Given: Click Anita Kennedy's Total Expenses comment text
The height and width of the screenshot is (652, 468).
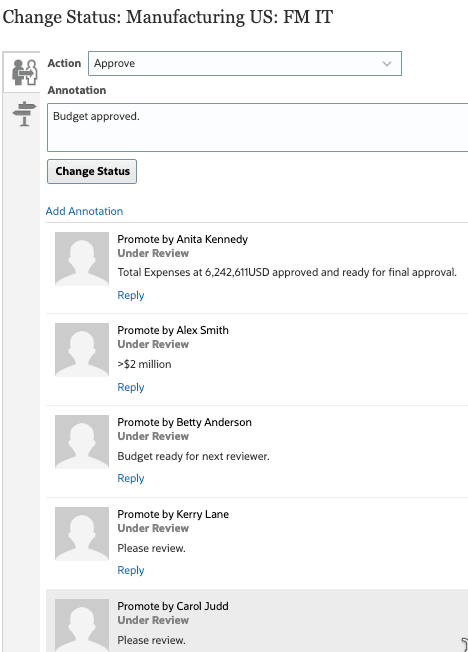Looking at the screenshot, I should pos(287,272).
